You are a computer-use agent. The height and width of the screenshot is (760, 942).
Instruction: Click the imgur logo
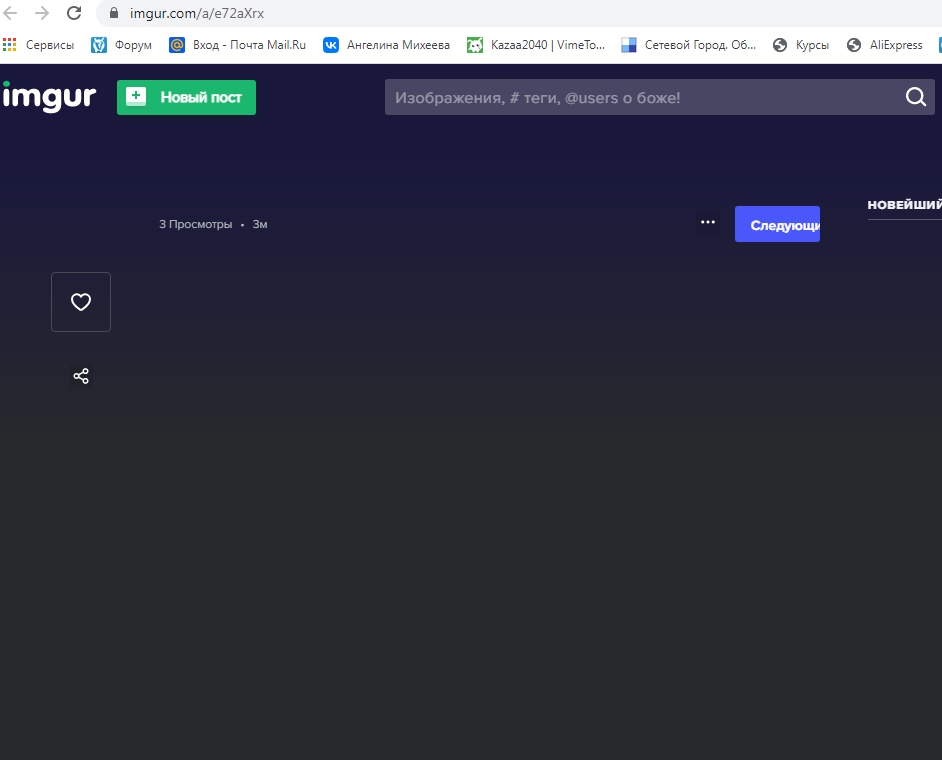[49, 97]
